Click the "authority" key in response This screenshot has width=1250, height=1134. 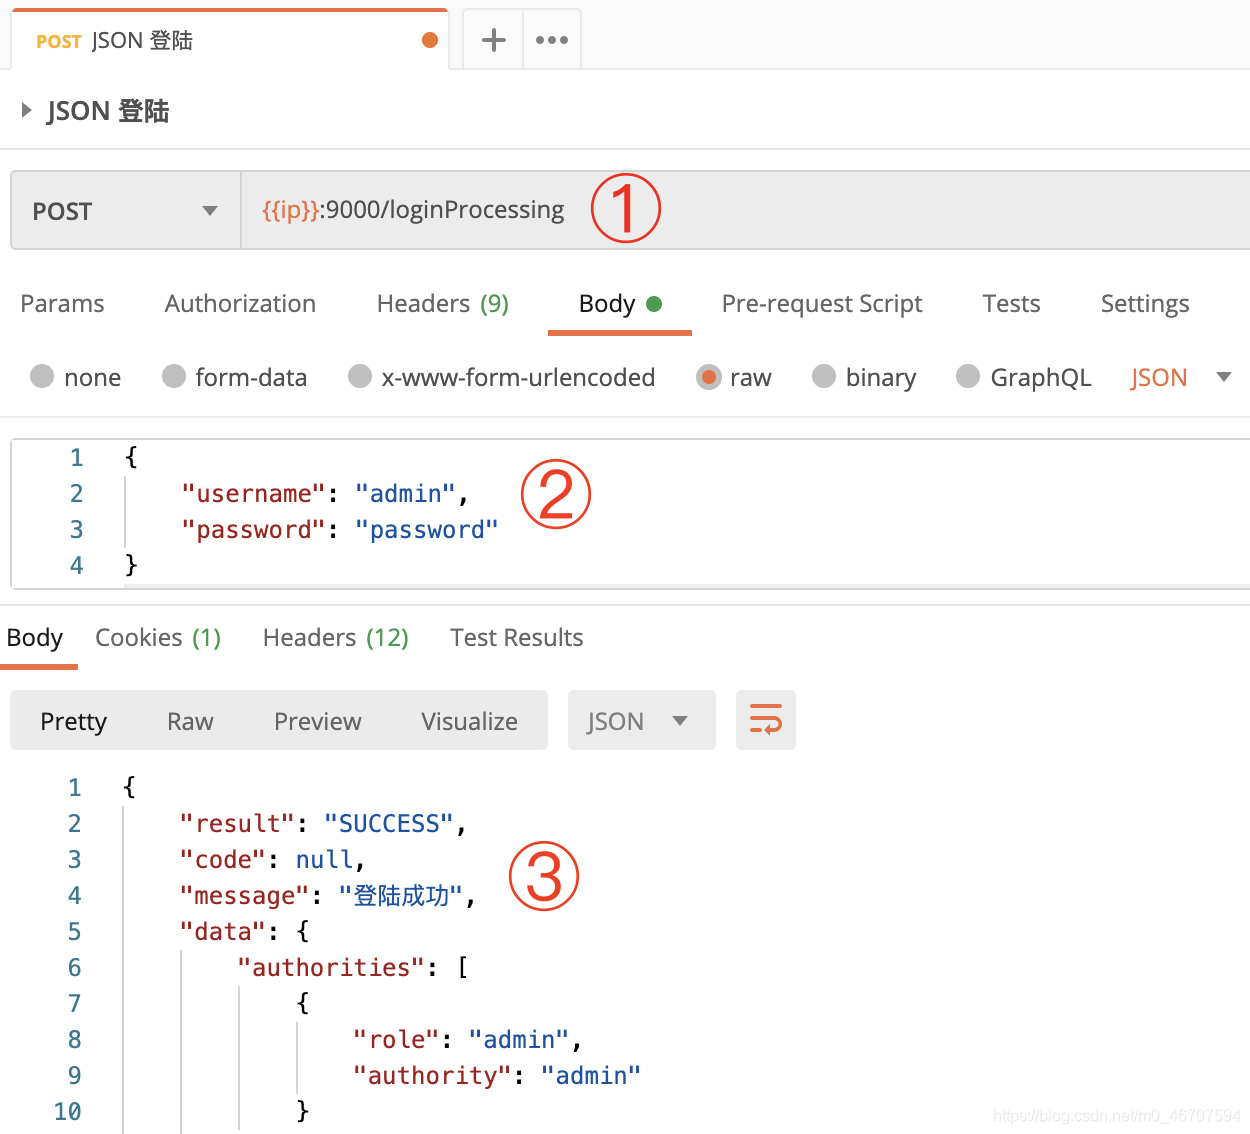coord(432,1076)
